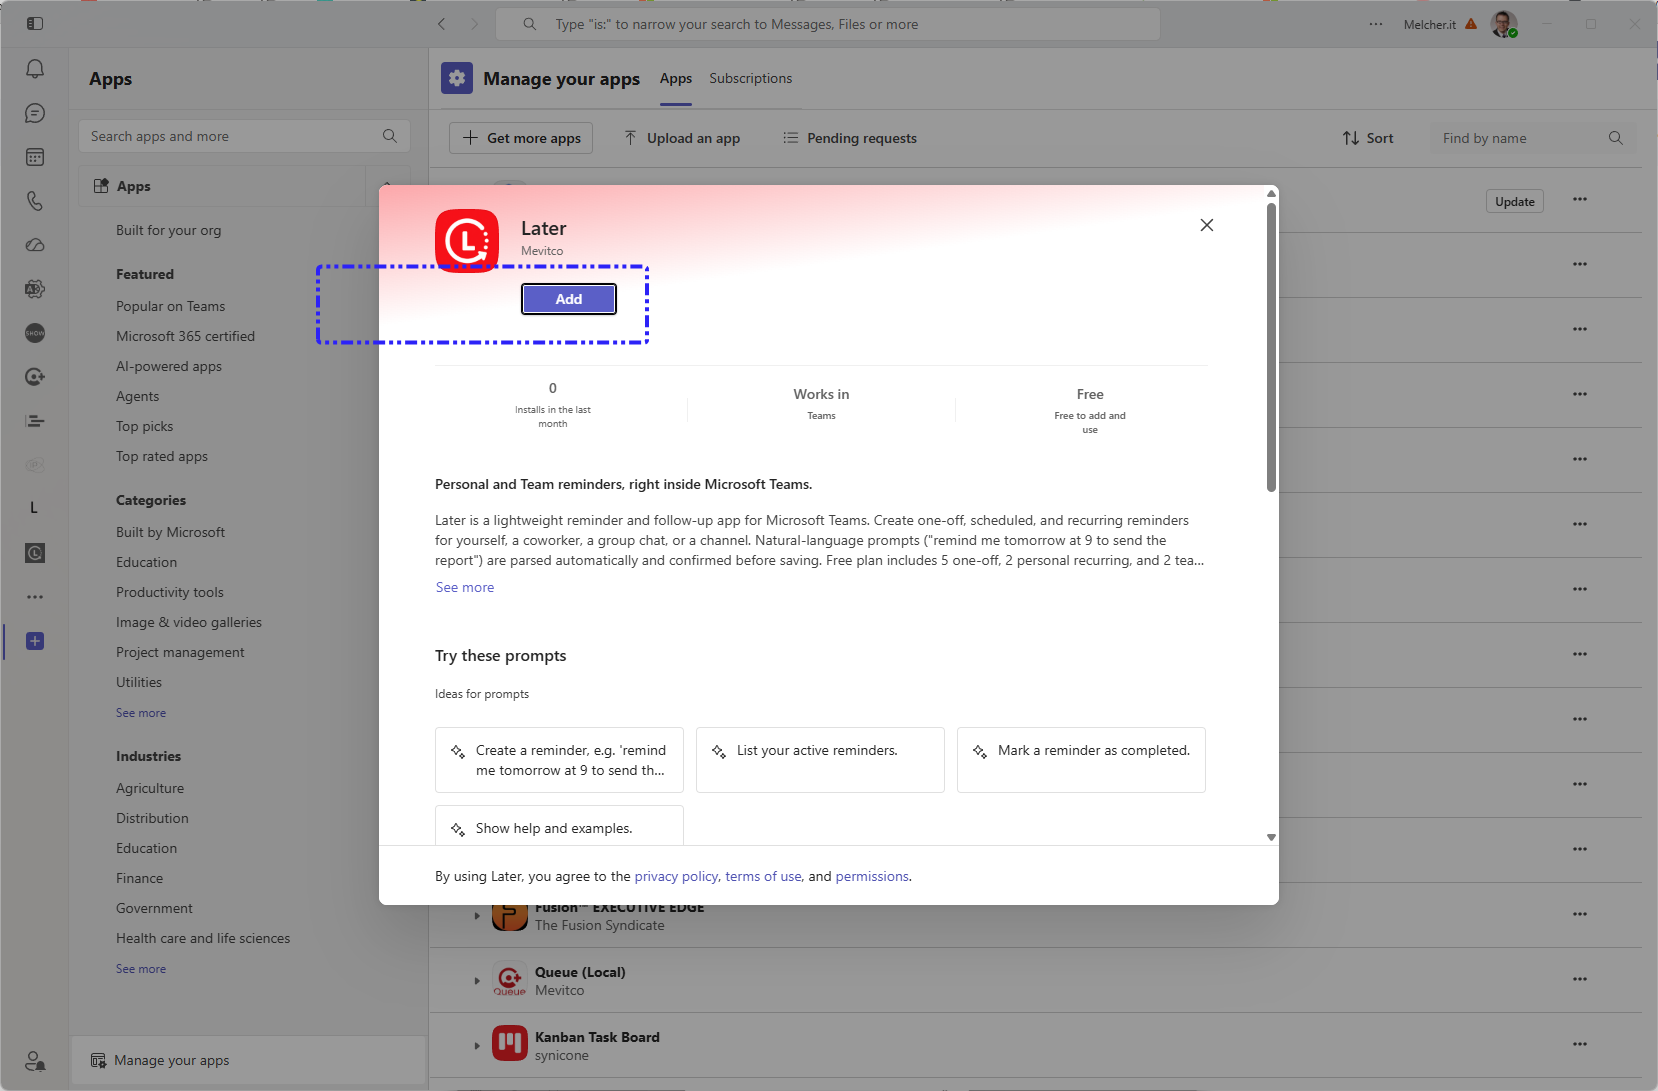
Task: Open more options for Fusion EXECUTIVE EDGE row
Action: (1580, 914)
